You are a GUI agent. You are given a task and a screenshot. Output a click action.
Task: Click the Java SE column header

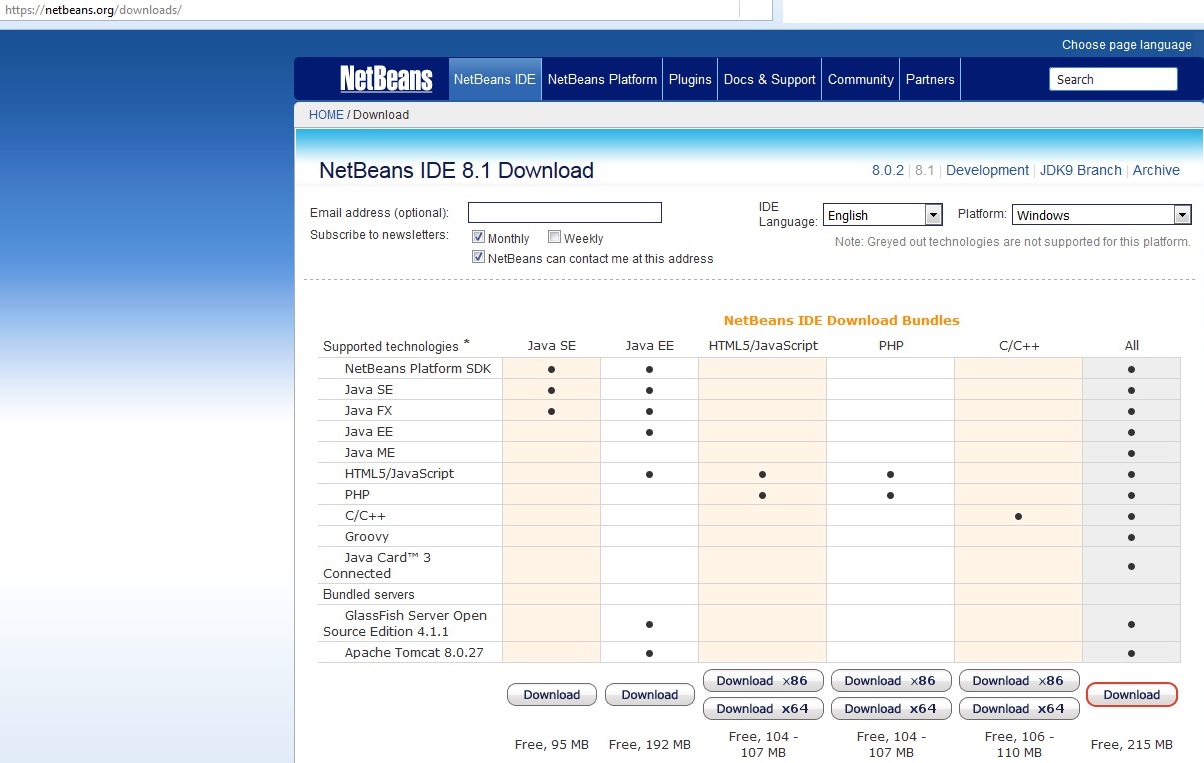[x=552, y=346]
